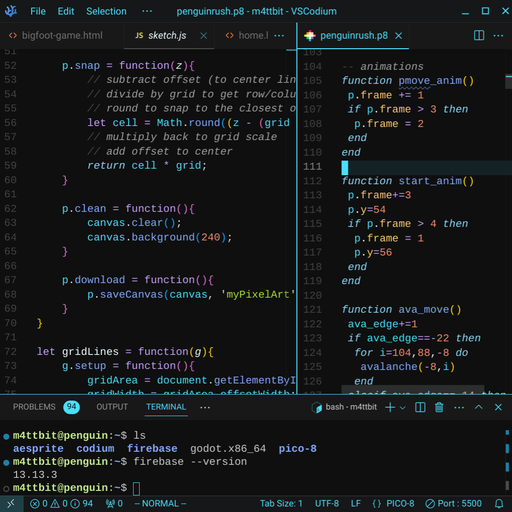Click the terminal input cursor after prompt
The image size is (512, 512).
click(136, 488)
